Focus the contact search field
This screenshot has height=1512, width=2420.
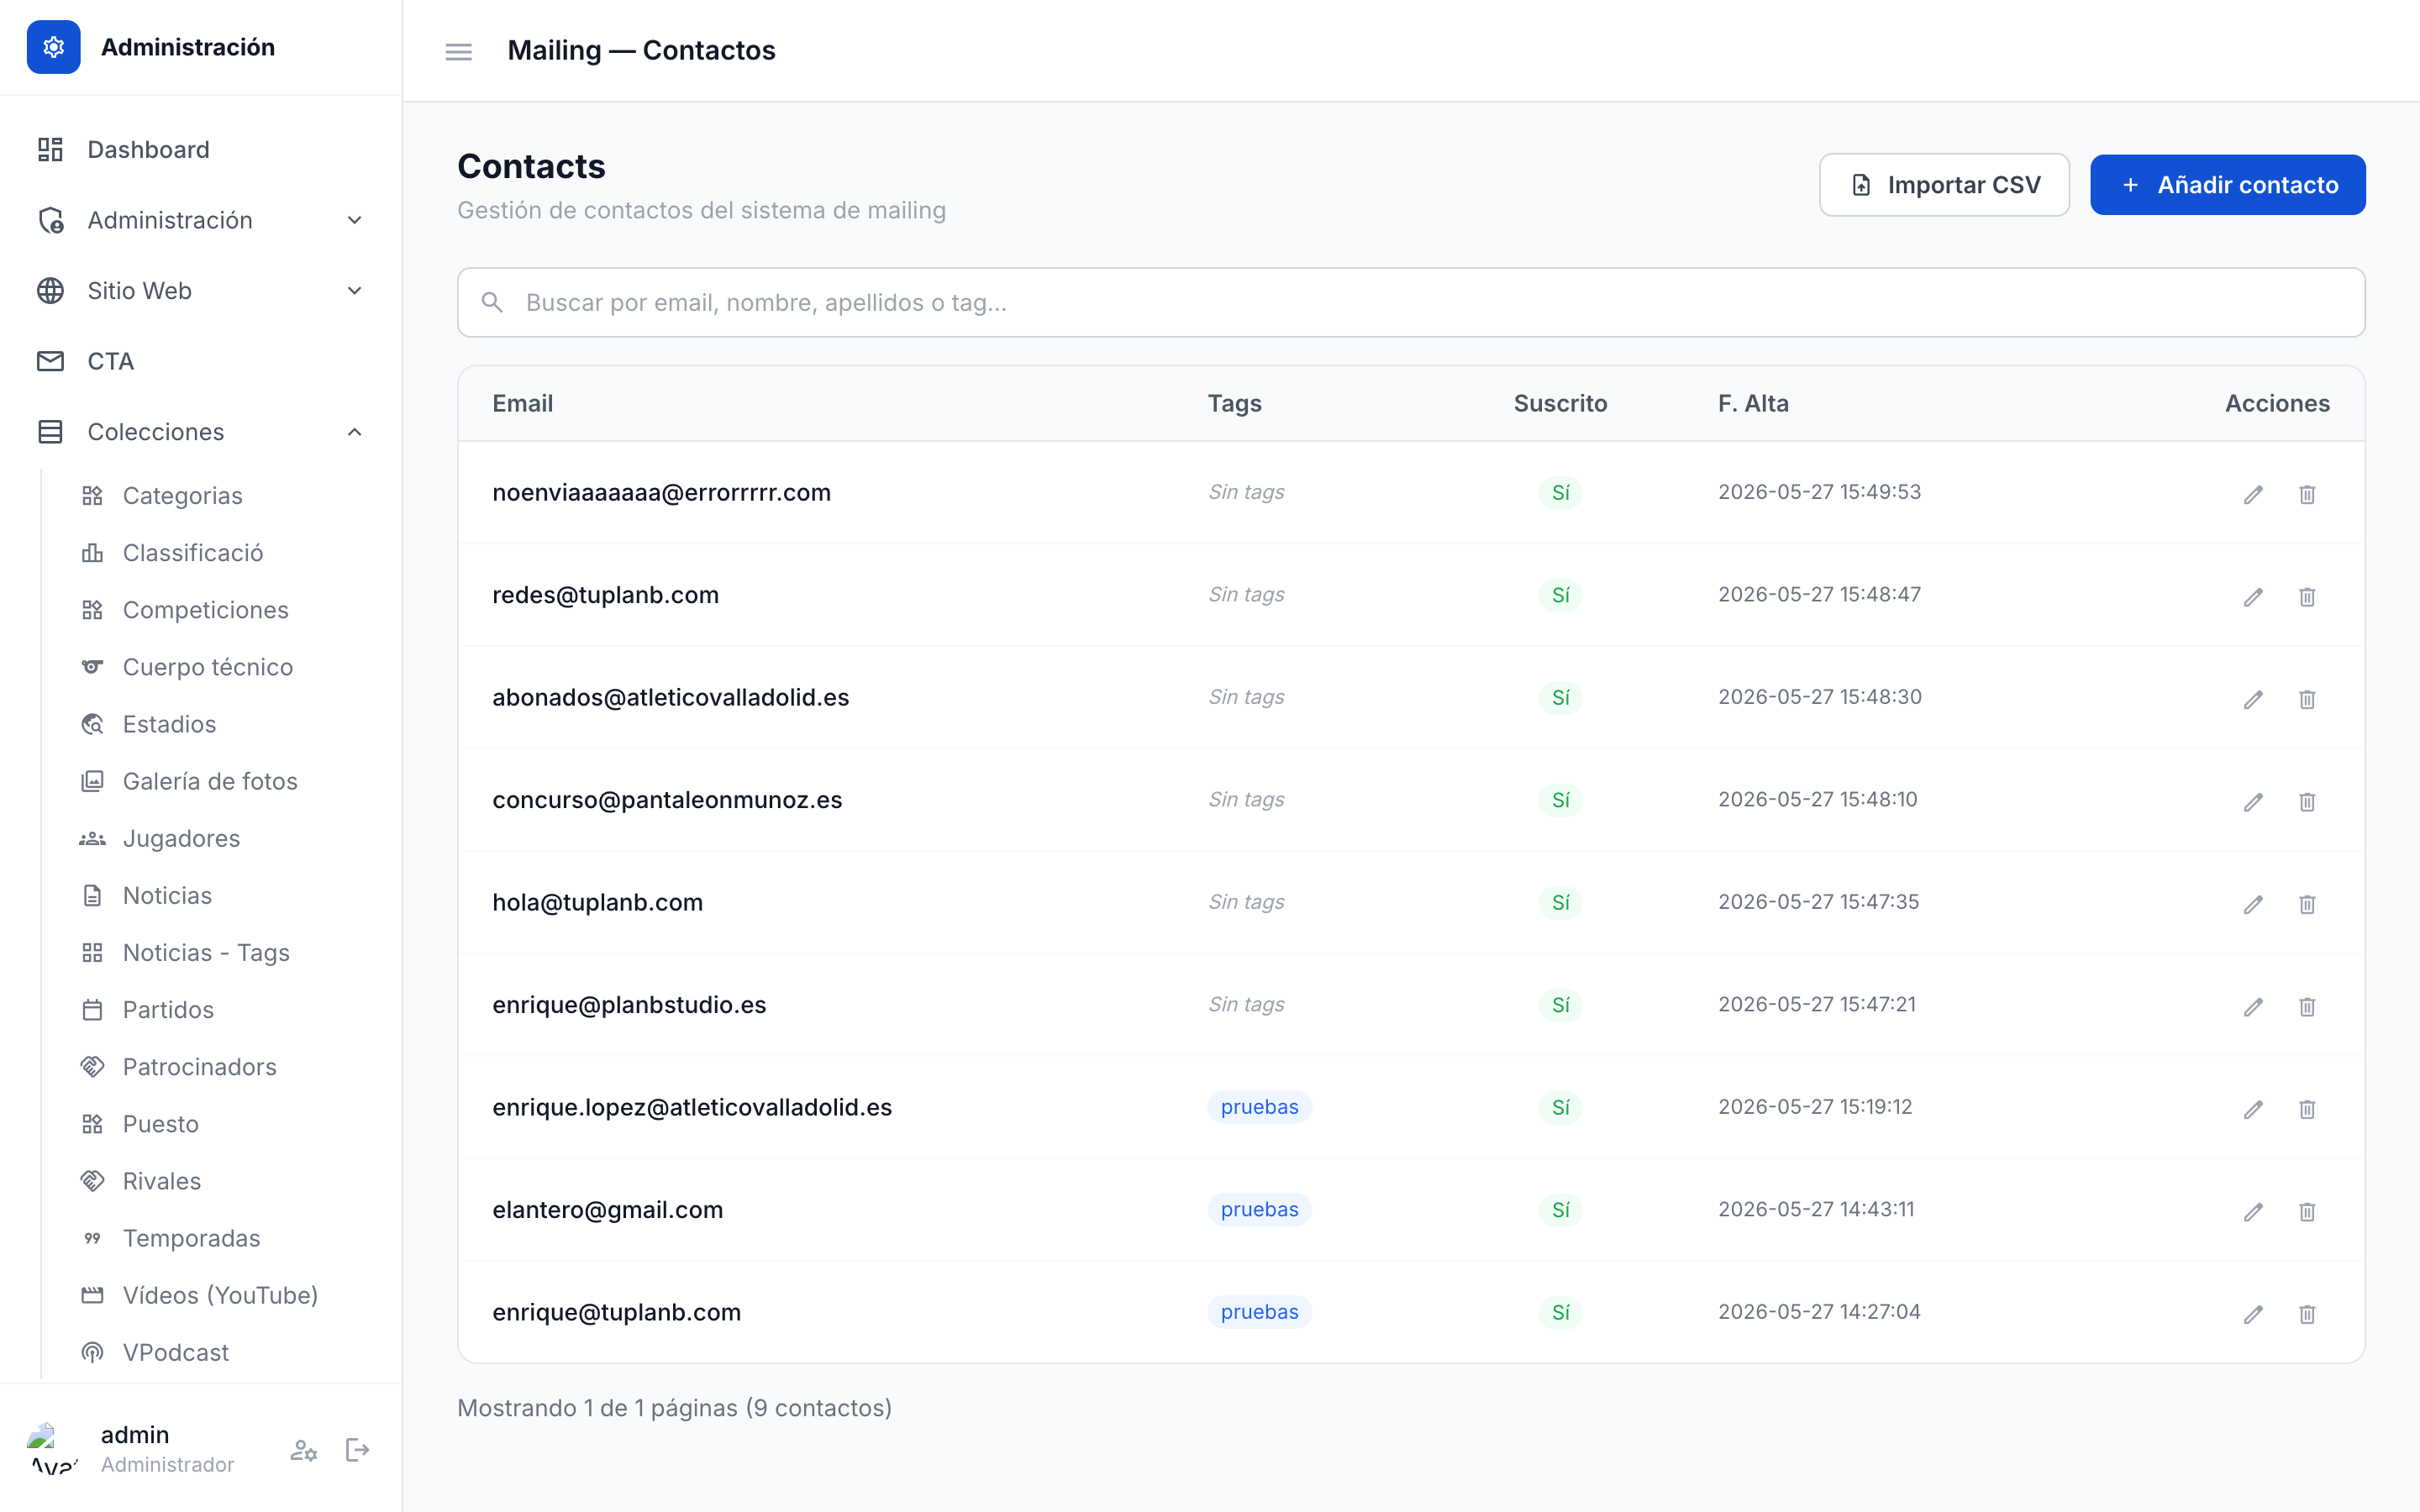click(1411, 302)
